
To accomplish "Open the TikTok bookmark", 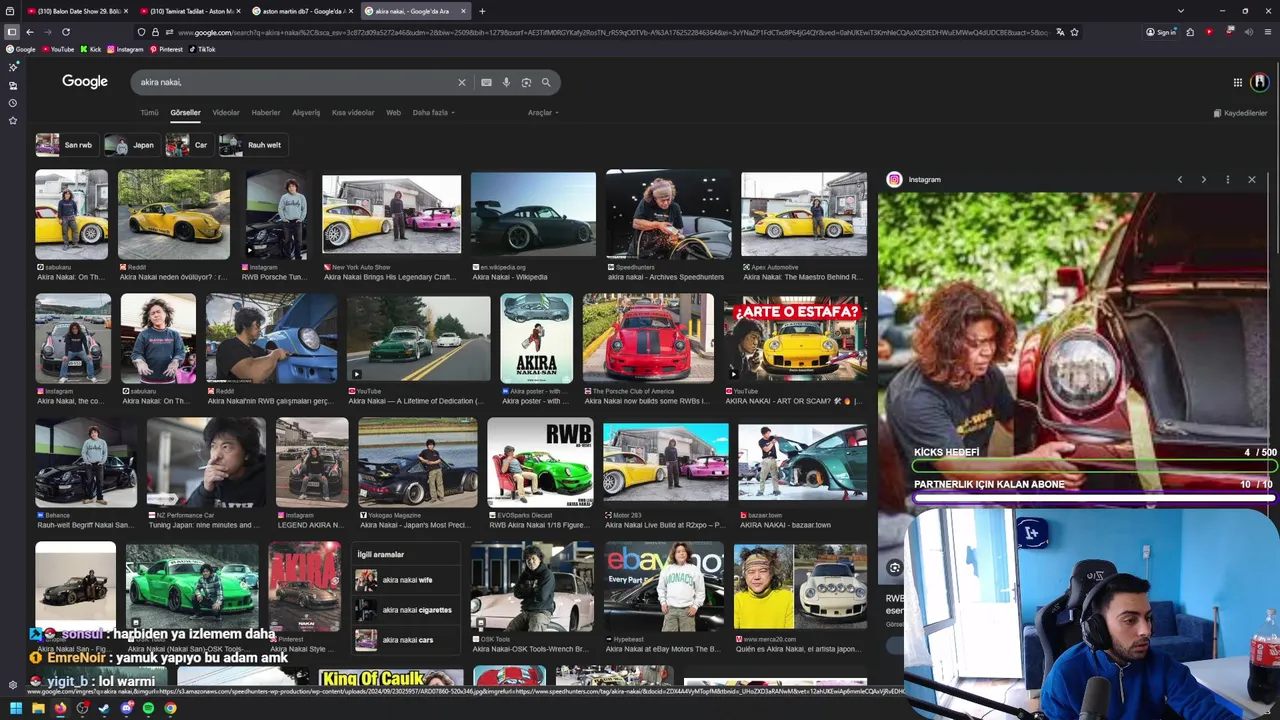I will (x=202, y=49).
